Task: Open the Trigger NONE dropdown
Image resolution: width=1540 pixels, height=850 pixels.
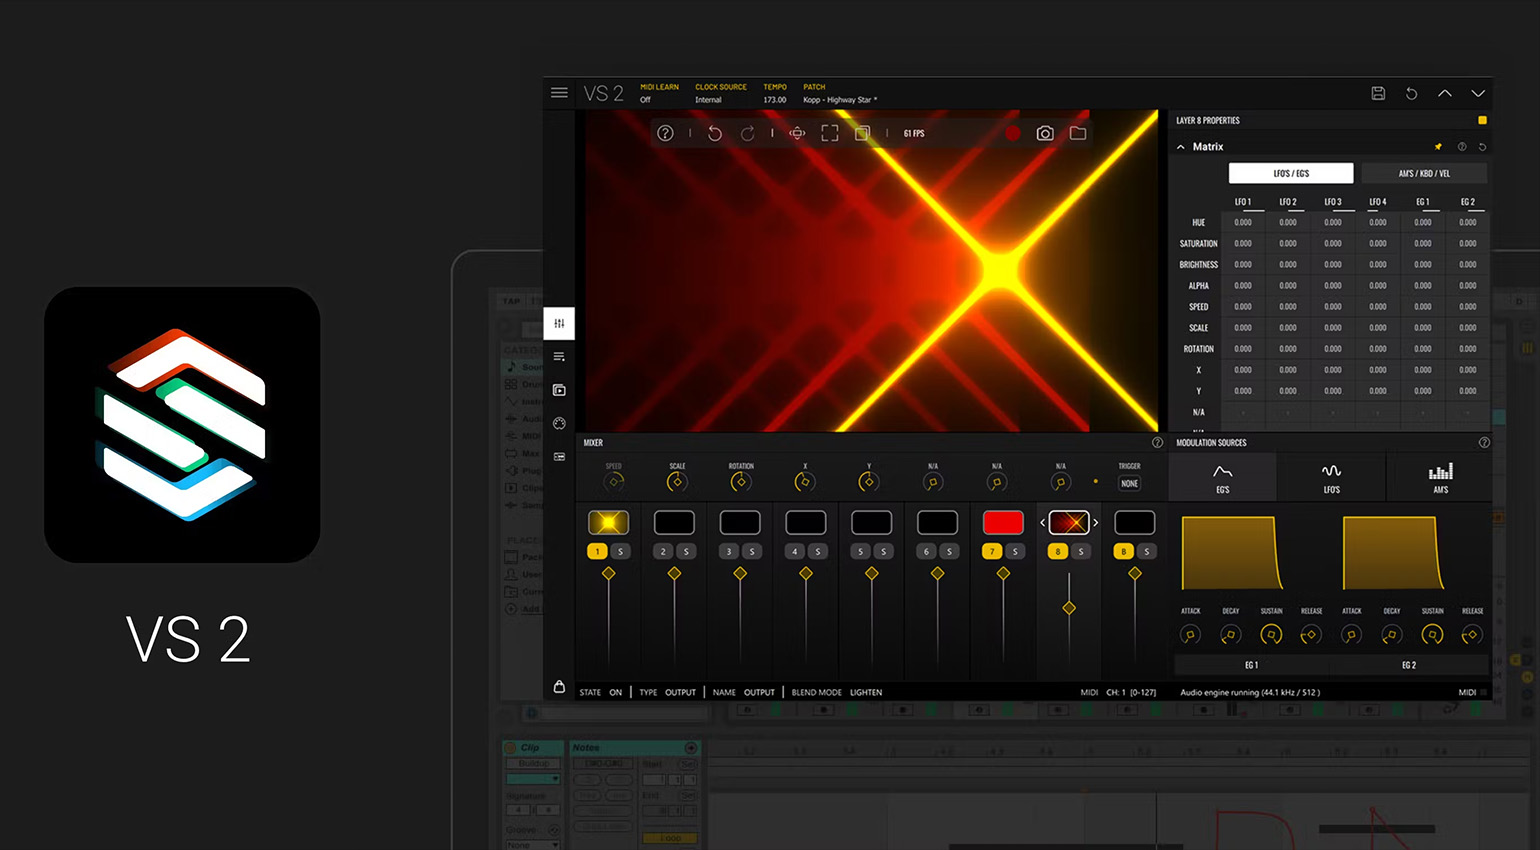Action: [x=1129, y=483]
